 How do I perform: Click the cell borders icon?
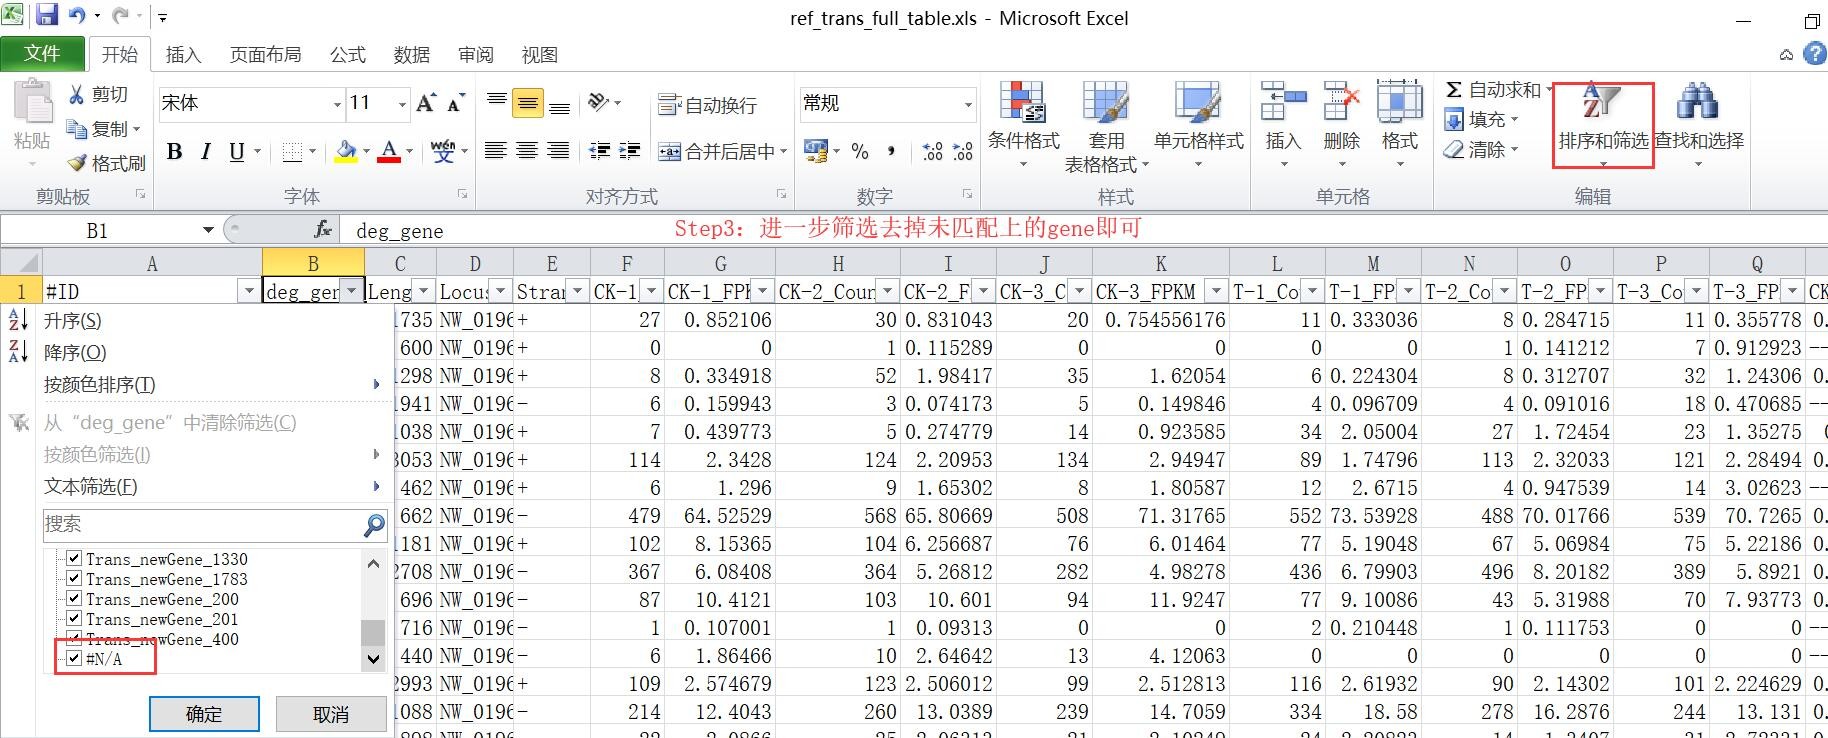[292, 152]
